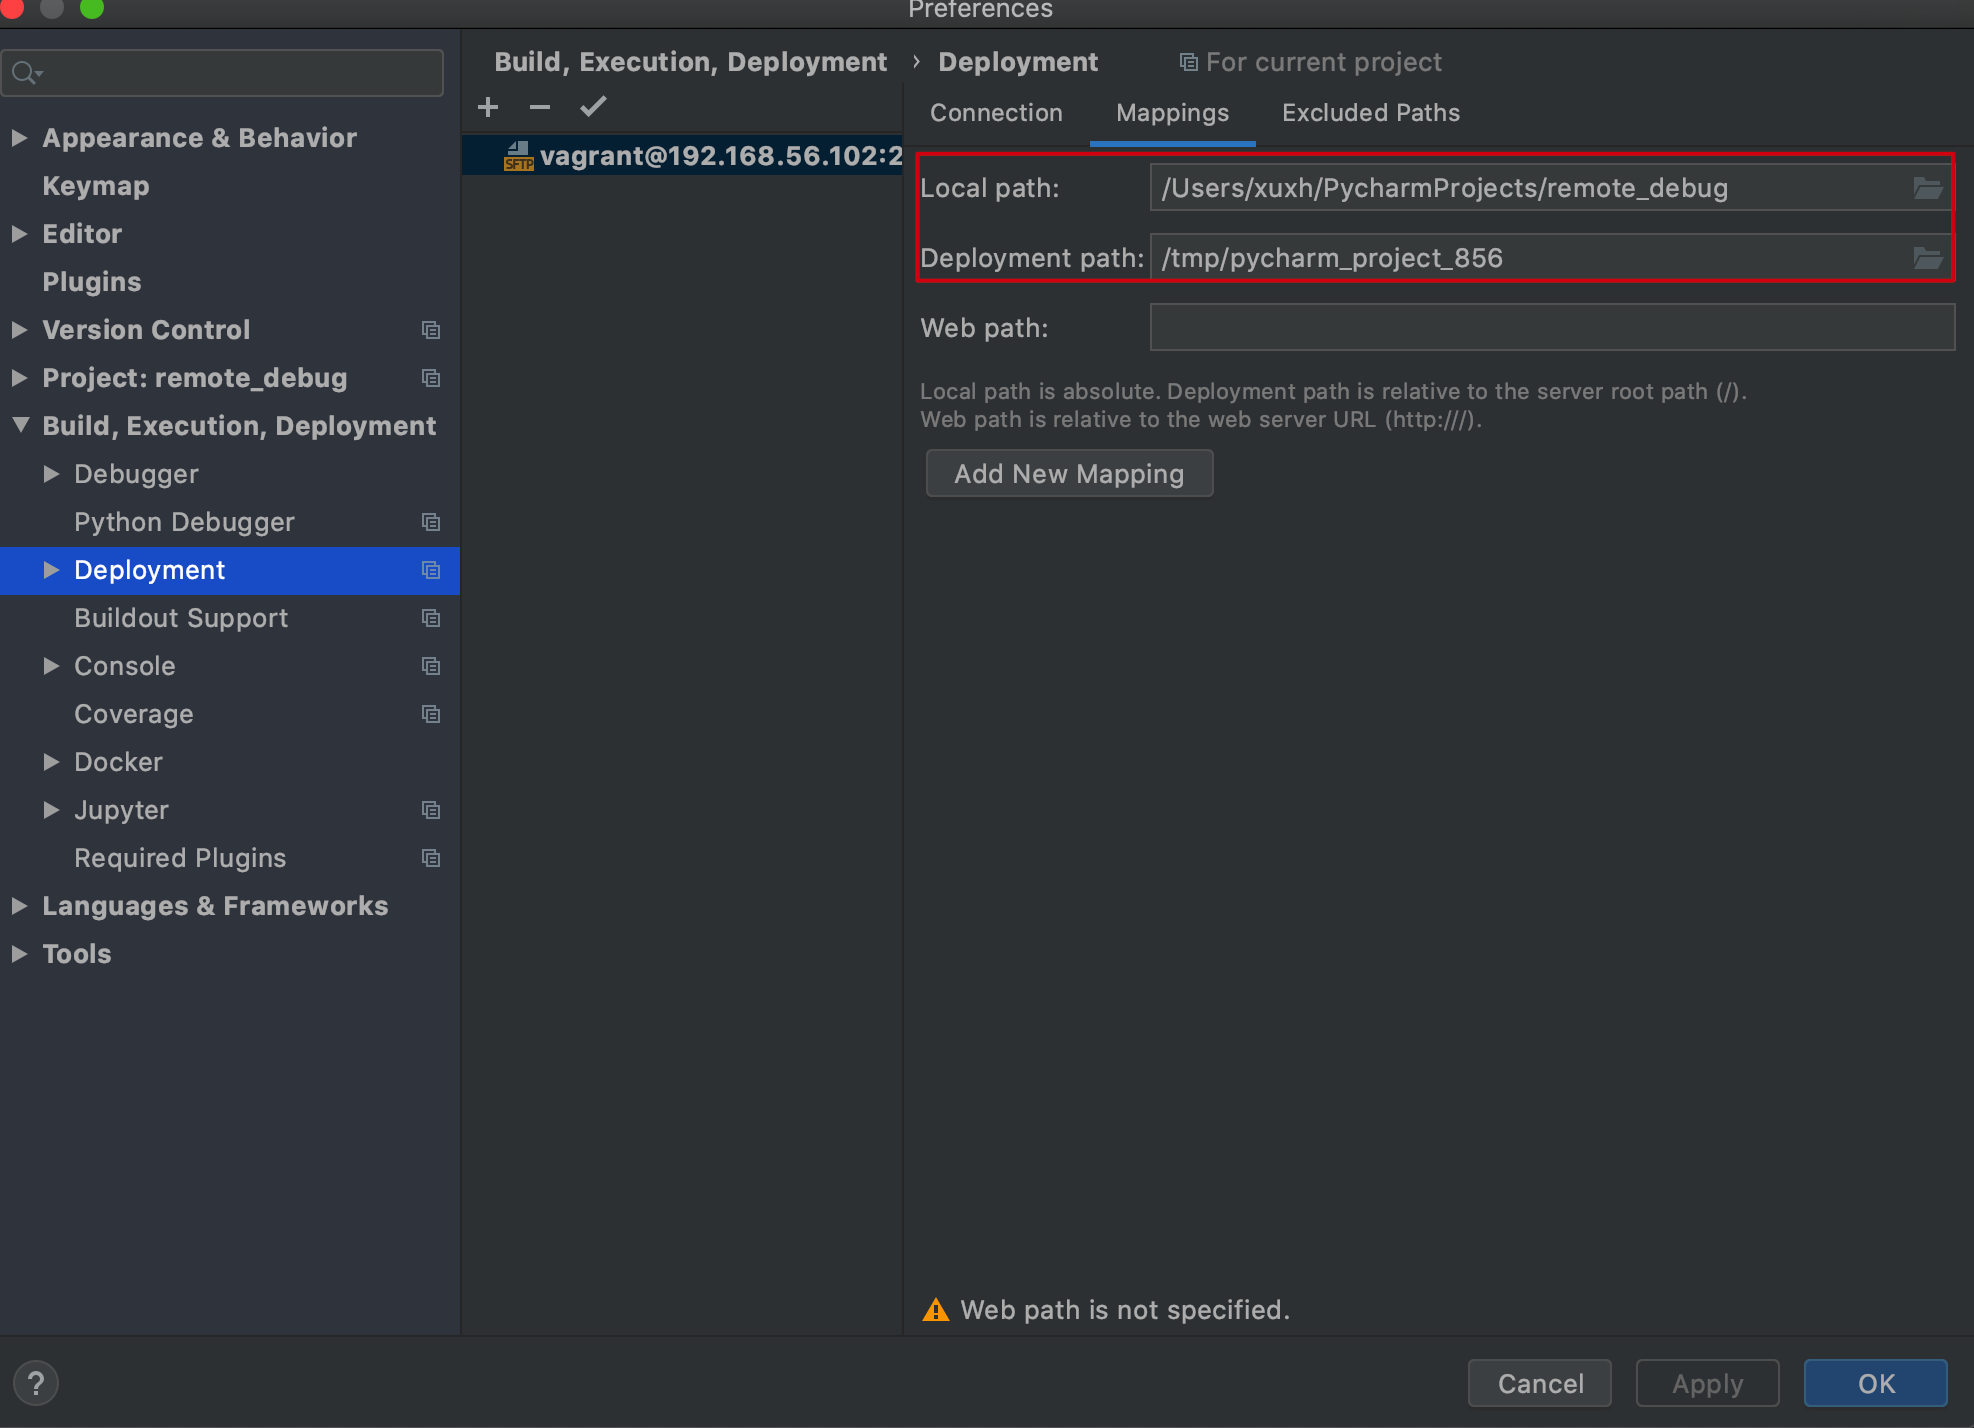Expand Languages & Frameworks section
The image size is (1974, 1428).
(19, 906)
